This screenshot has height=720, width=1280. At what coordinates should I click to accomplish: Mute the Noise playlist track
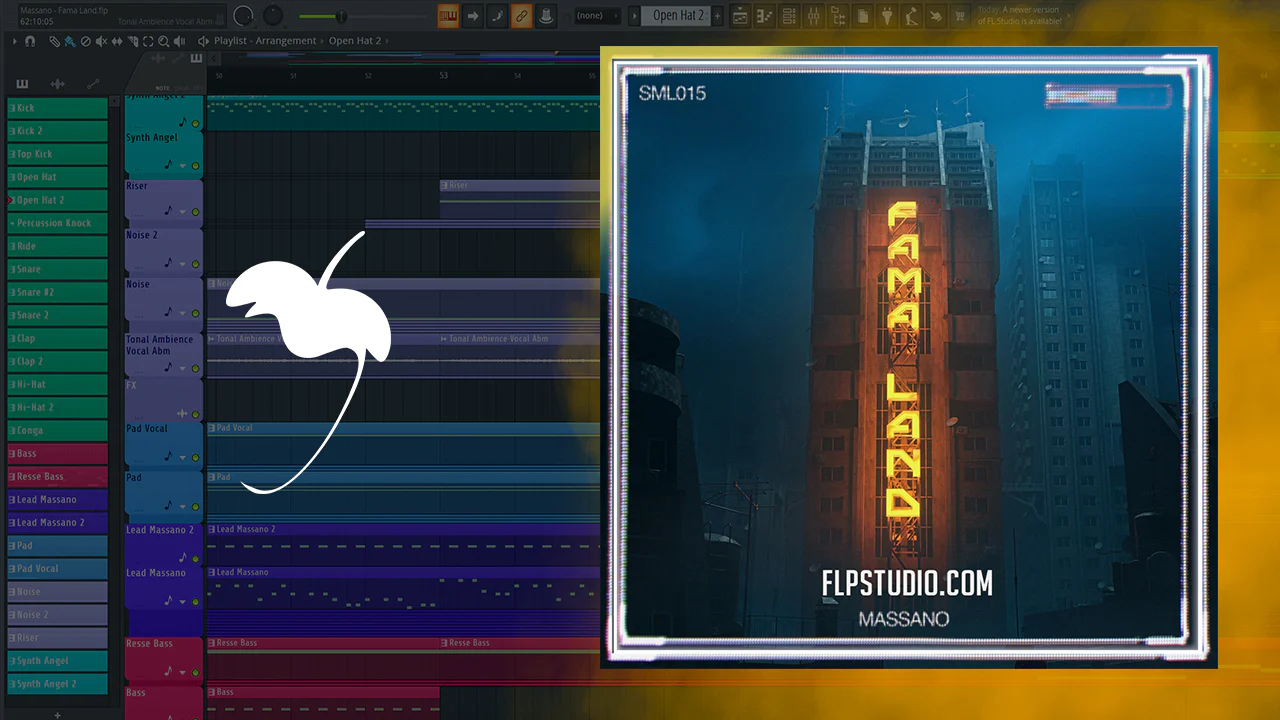[x=195, y=313]
